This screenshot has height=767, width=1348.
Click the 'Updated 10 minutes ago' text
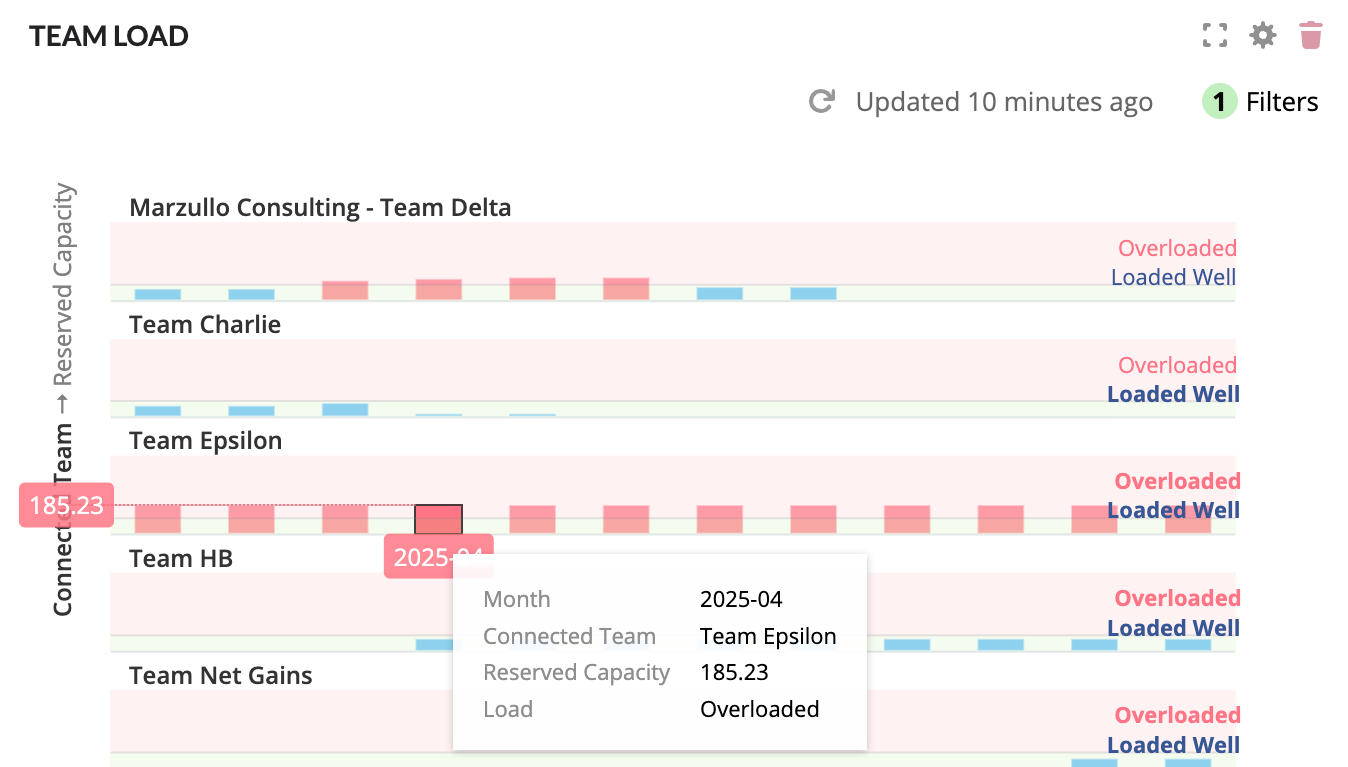(1004, 102)
